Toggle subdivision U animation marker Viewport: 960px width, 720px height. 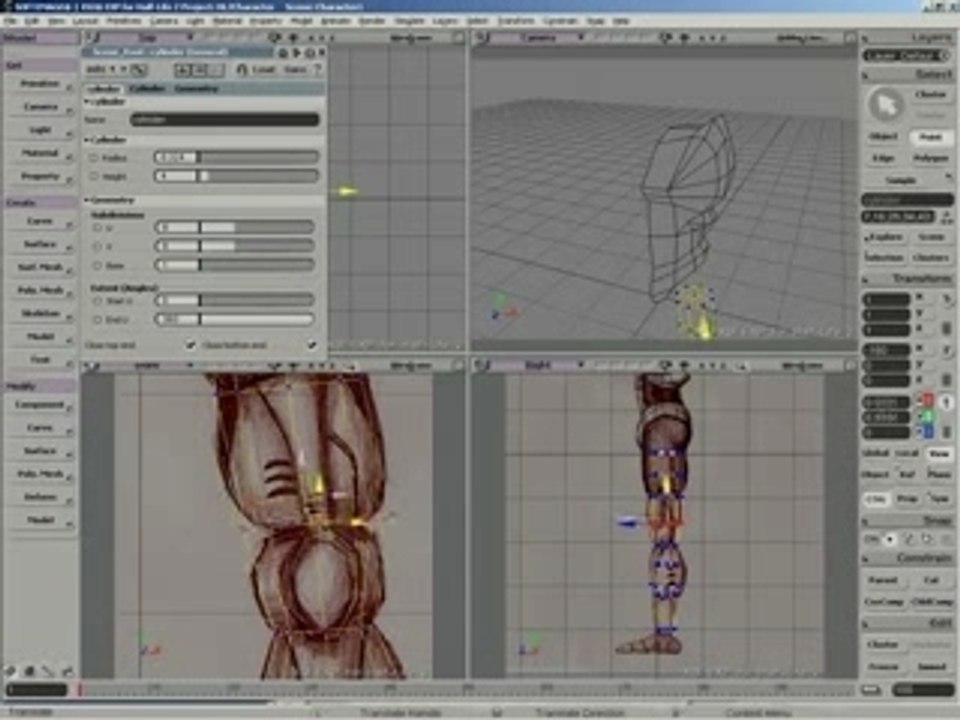97,228
